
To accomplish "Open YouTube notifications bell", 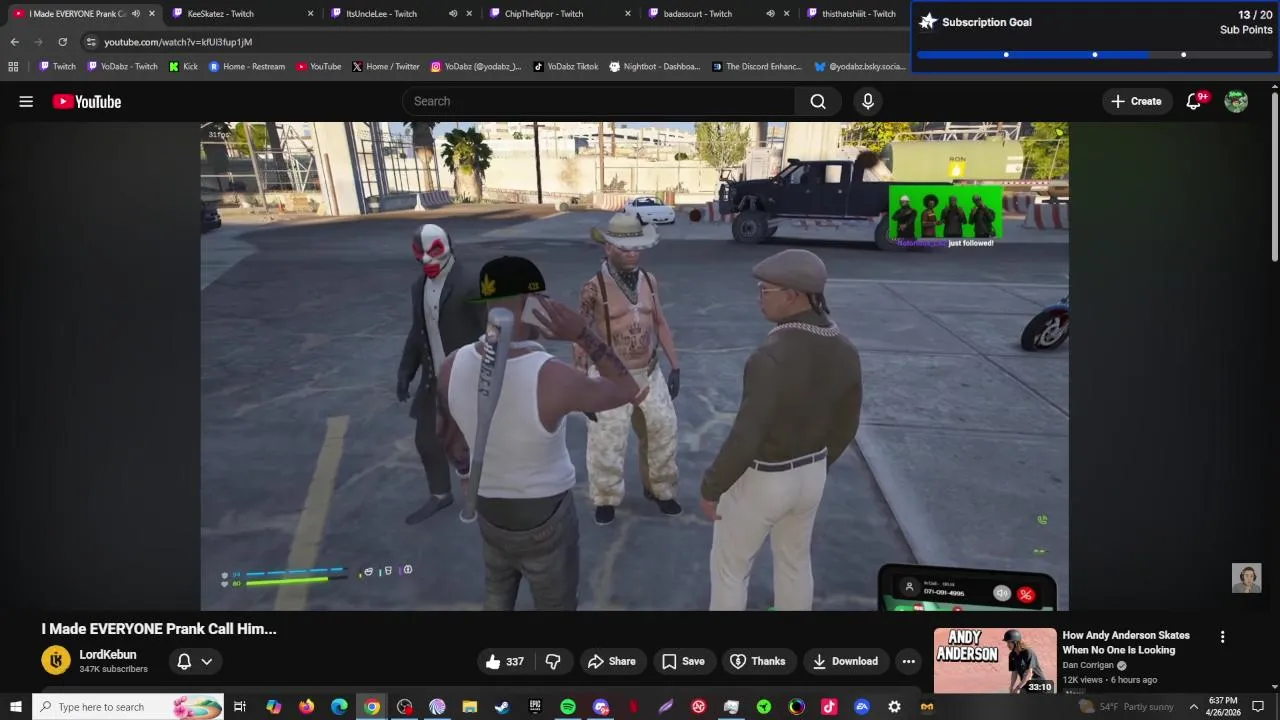I will coord(1194,101).
